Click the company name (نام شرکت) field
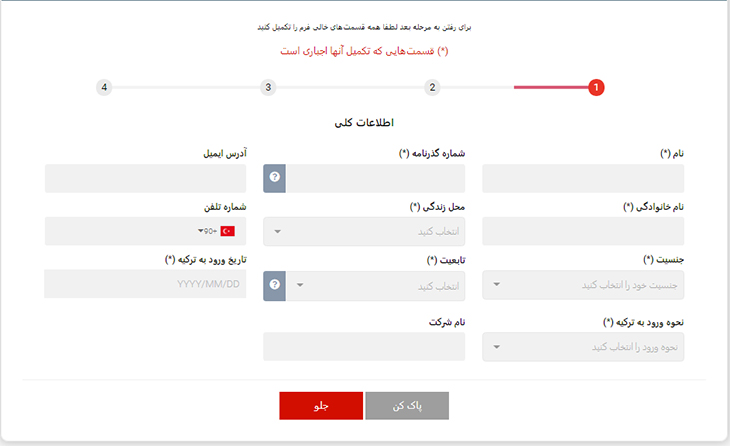The height and width of the screenshot is (446, 730). (364, 347)
